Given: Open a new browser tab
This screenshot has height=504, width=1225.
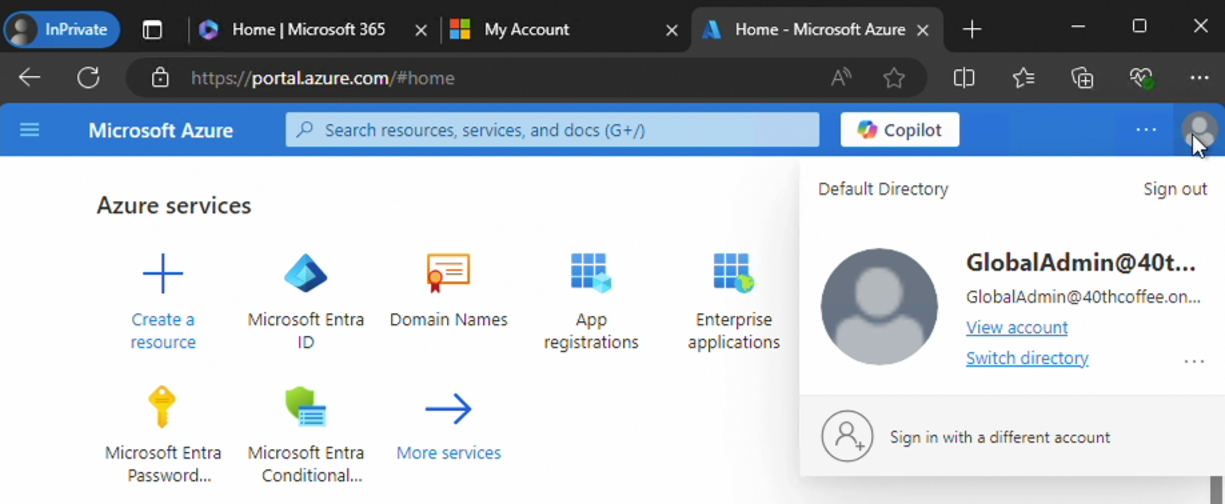Looking at the screenshot, I should click(971, 30).
